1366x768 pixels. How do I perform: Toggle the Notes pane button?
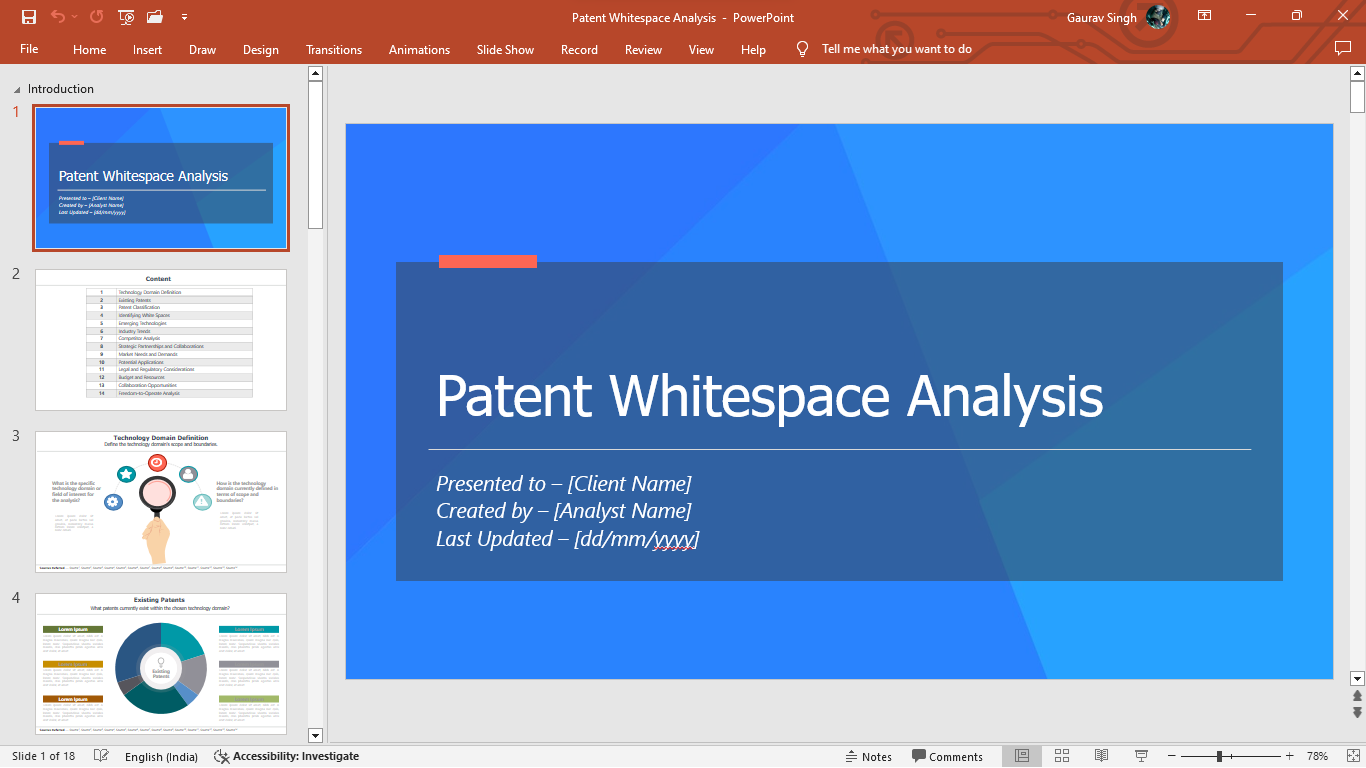(868, 756)
